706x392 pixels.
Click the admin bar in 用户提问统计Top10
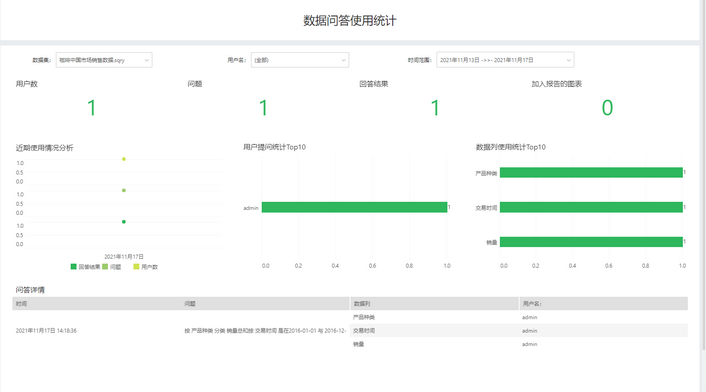click(x=354, y=207)
